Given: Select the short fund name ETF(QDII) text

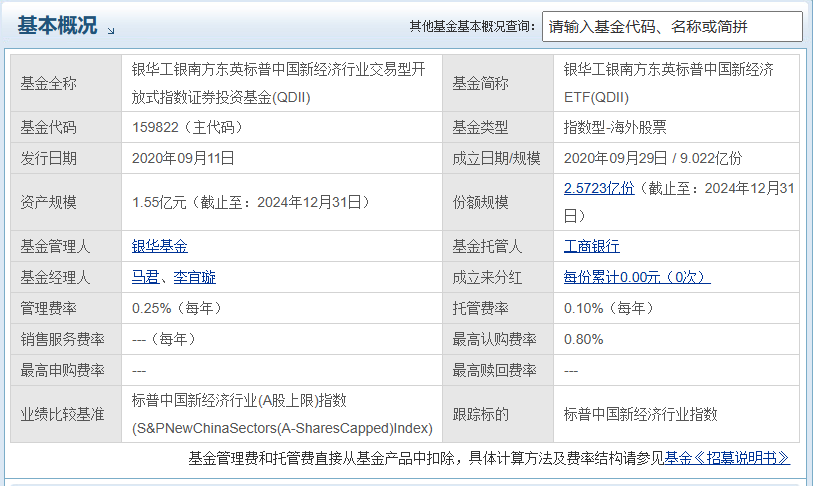Looking at the screenshot, I should tap(596, 97).
